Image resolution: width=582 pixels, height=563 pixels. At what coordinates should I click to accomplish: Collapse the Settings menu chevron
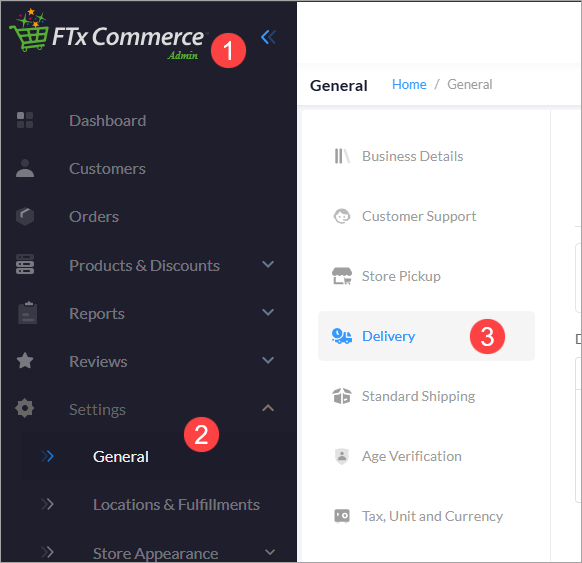click(x=268, y=408)
